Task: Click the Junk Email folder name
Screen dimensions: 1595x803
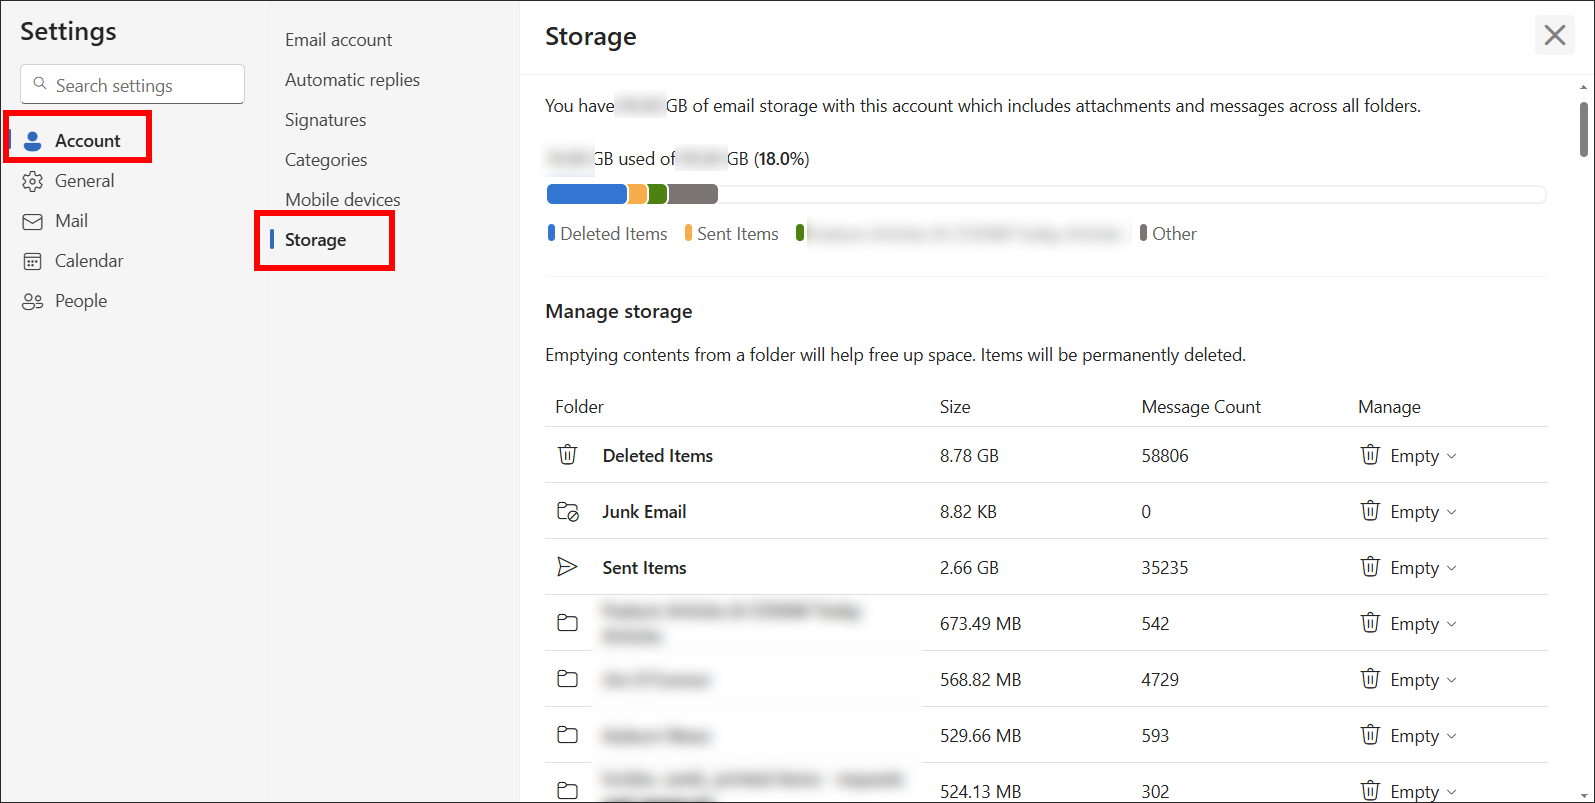Action: pyautogui.click(x=644, y=512)
